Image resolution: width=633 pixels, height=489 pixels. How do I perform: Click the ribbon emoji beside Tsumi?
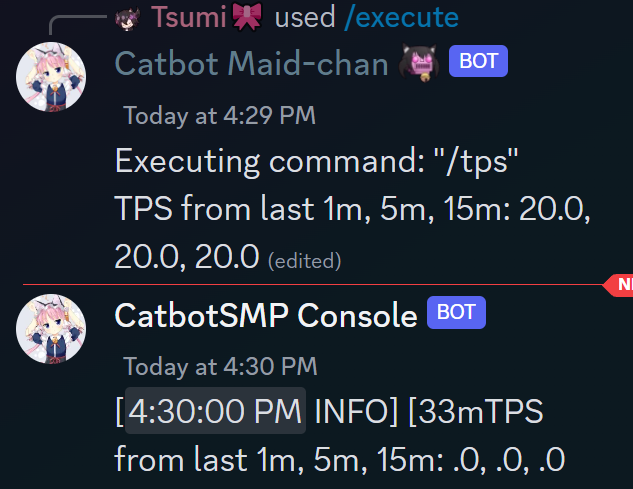point(246,17)
